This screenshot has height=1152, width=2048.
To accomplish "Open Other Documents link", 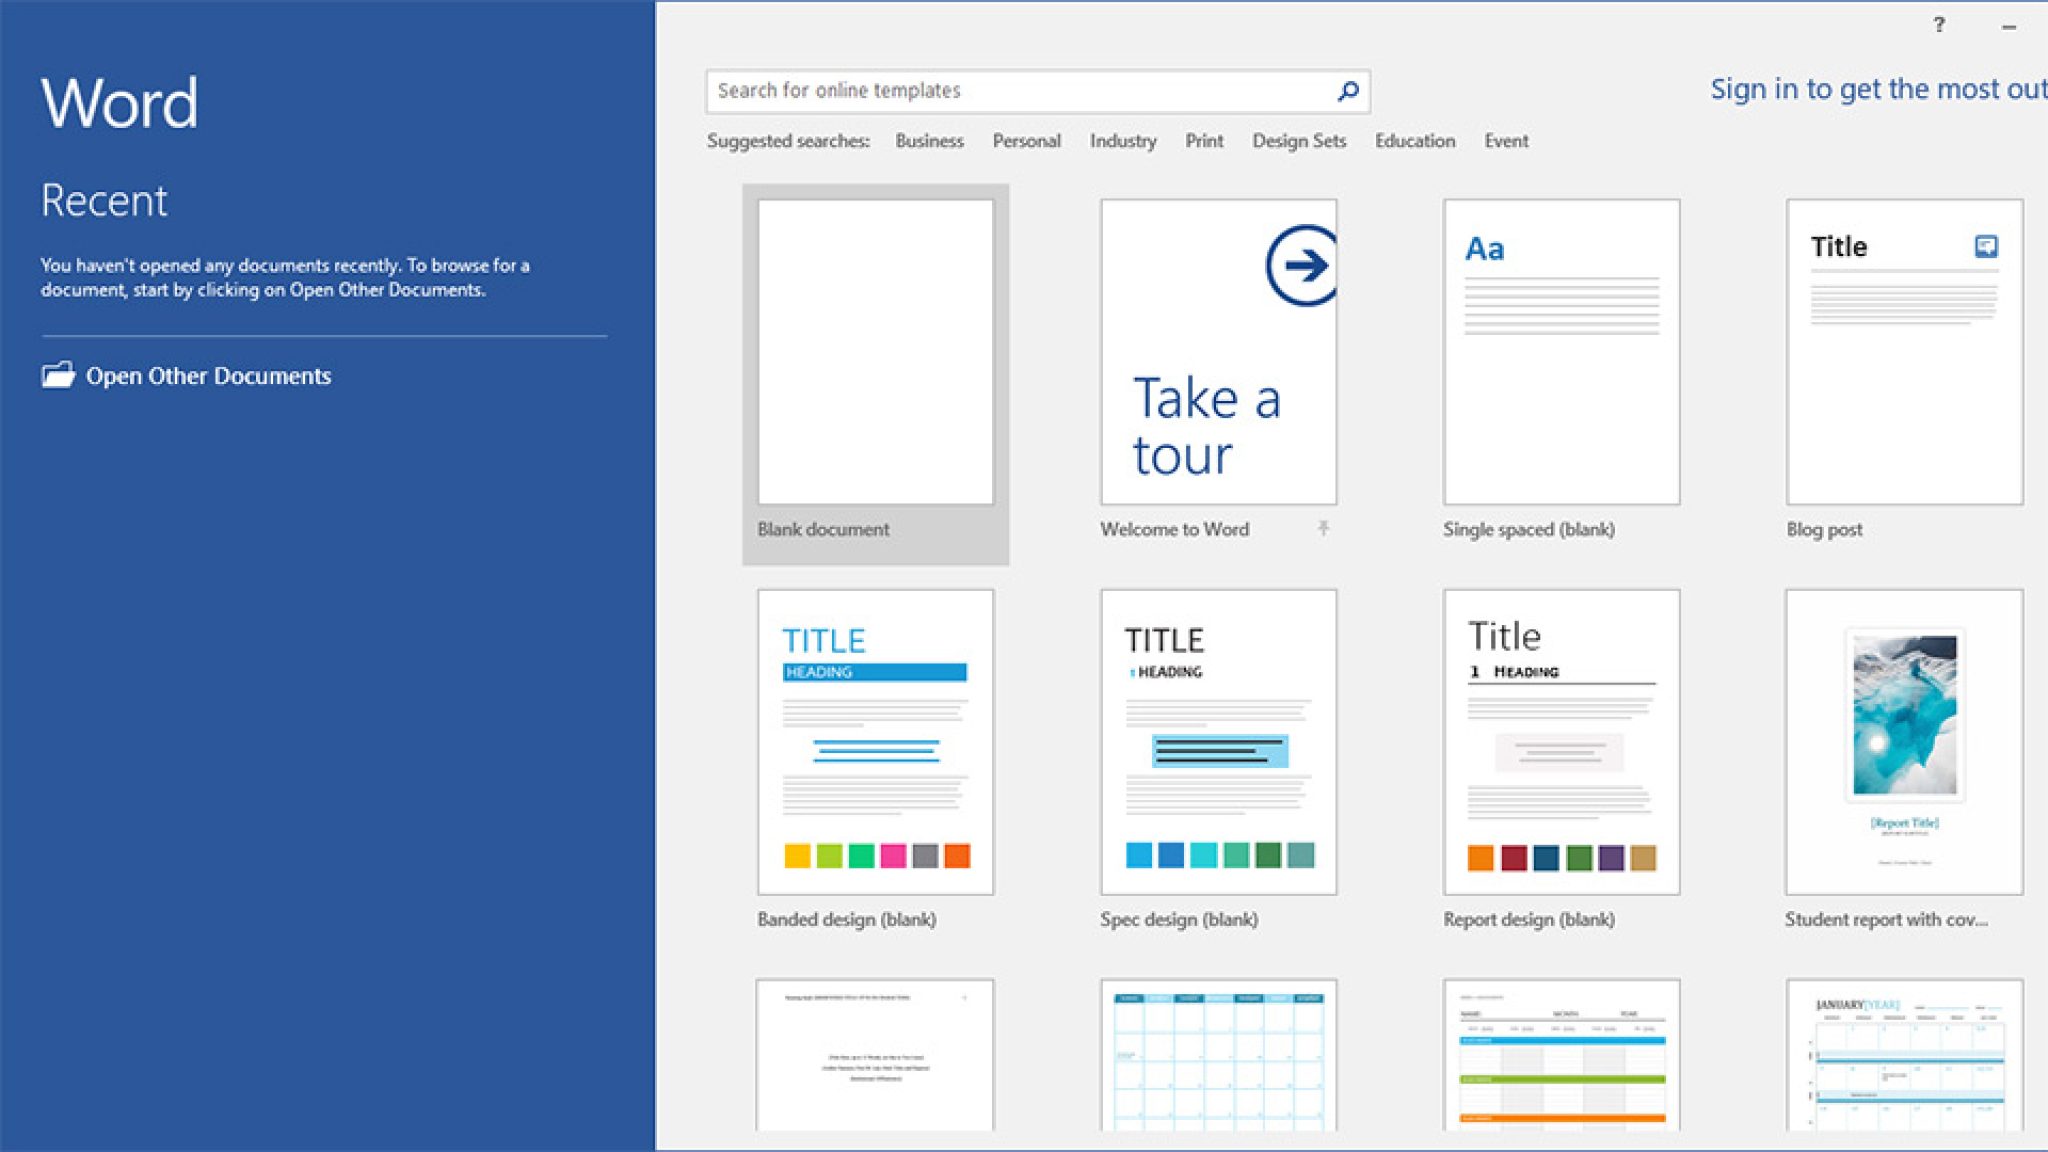I will pos(208,376).
